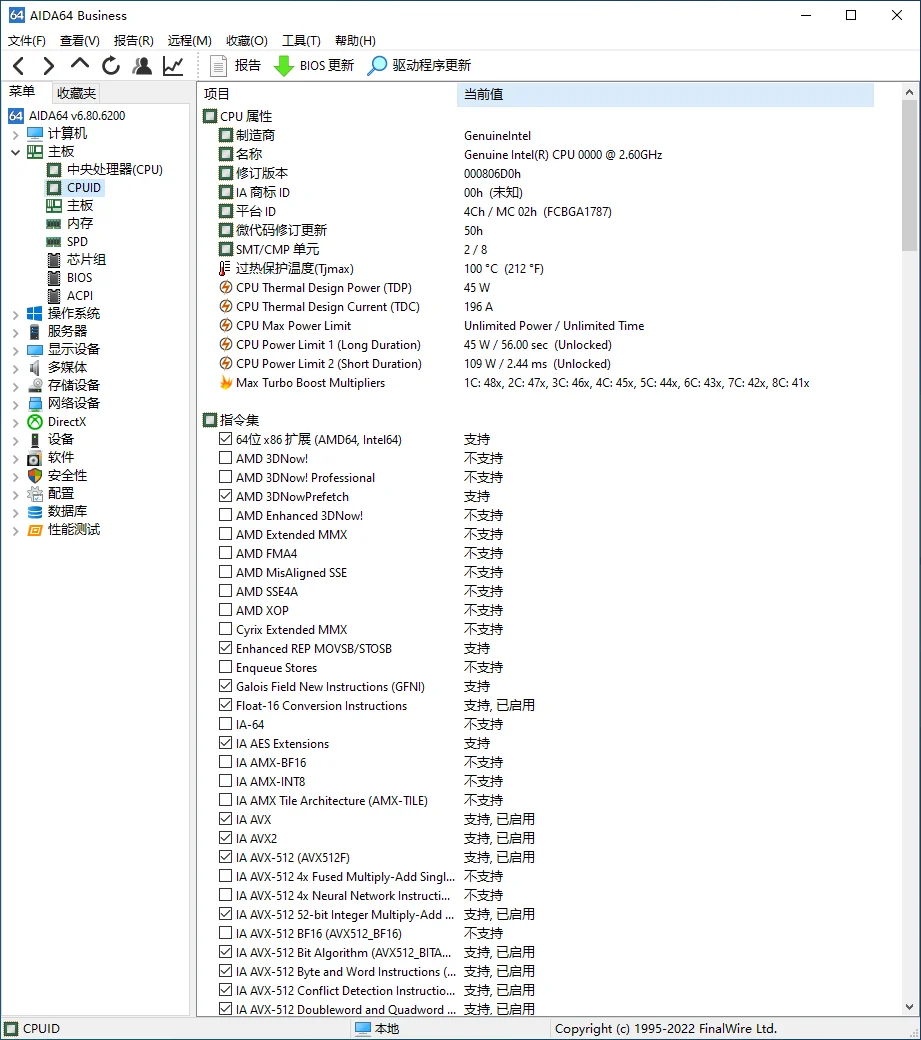Click the scrollbar down arrow
The image size is (921, 1040).
point(910,1008)
